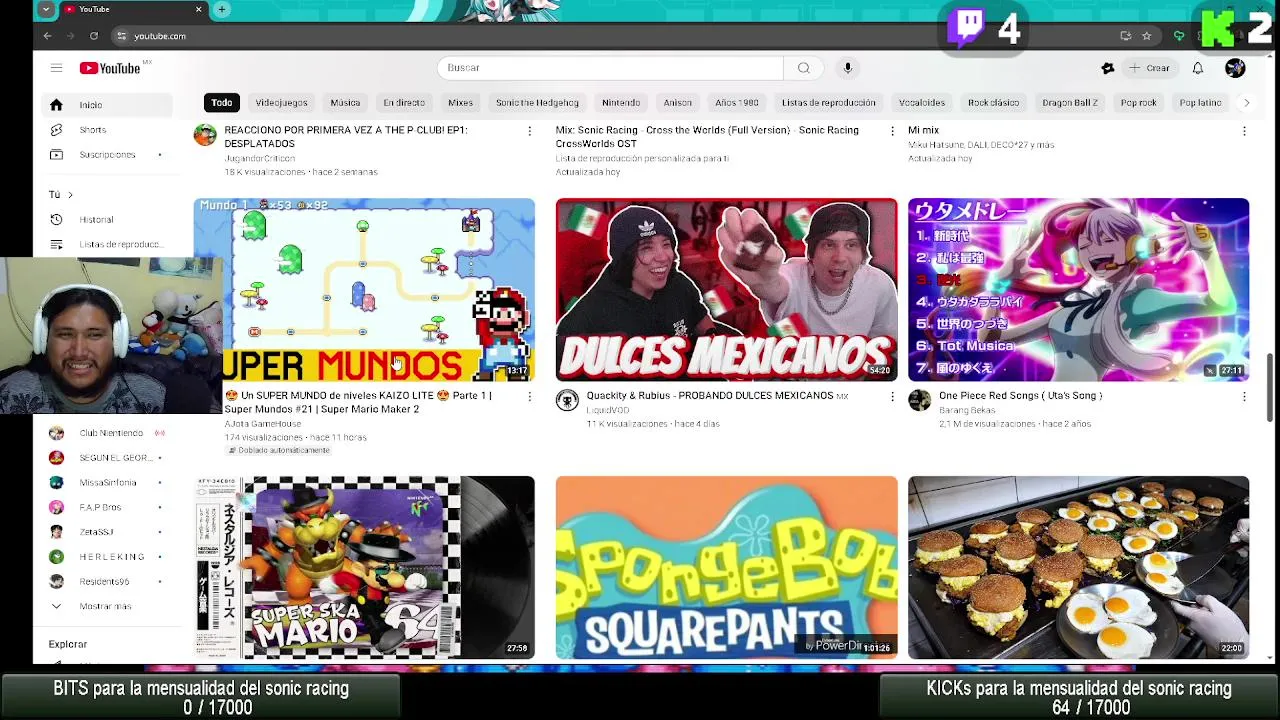This screenshot has width=1280, height=720.
Task: Open options for REACCIONO POR PRIMERA VEZ video
Action: 529,131
